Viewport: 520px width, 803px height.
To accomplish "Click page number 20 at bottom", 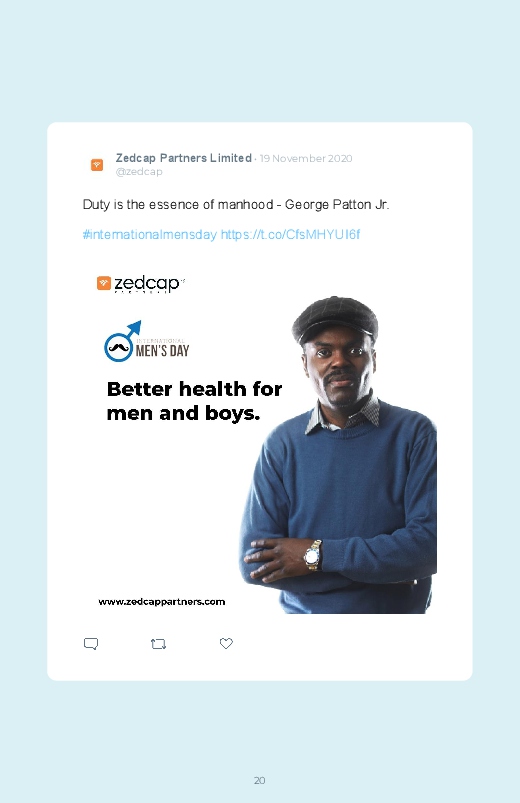I will point(260,780).
